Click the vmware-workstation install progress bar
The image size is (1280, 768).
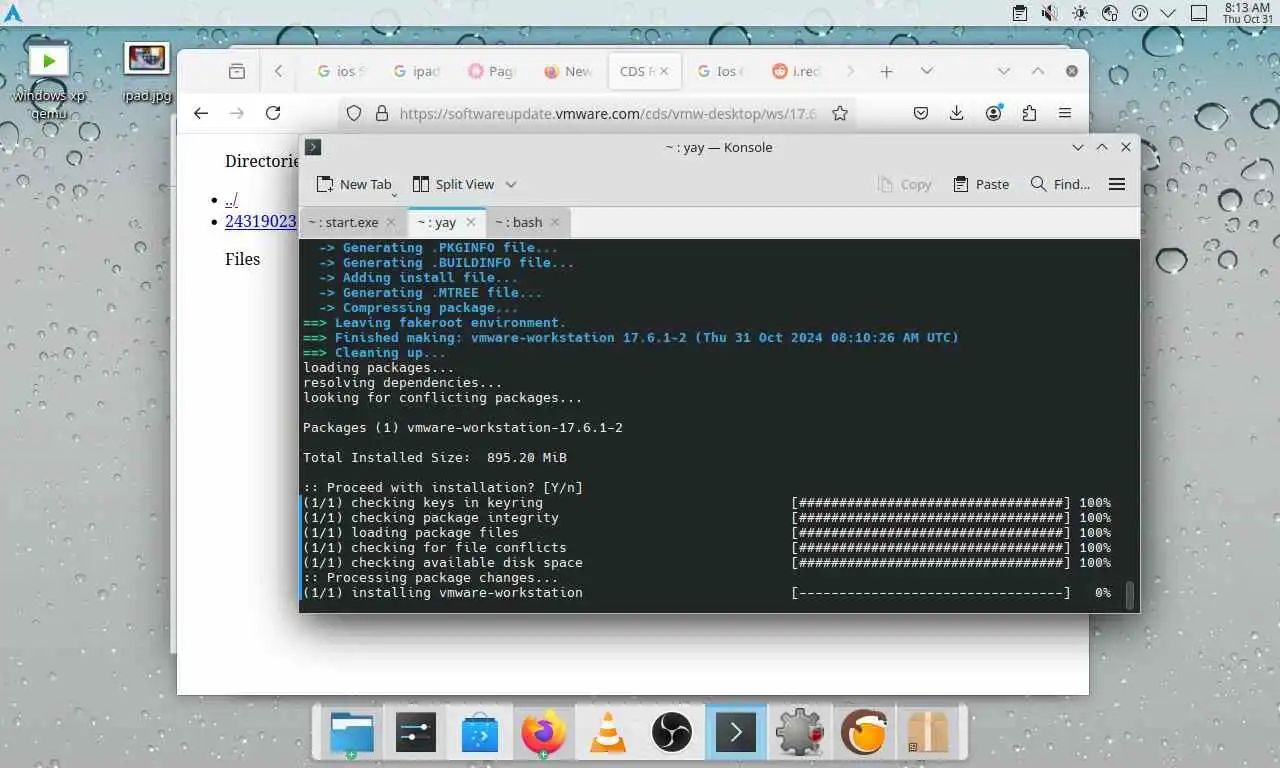931,593
